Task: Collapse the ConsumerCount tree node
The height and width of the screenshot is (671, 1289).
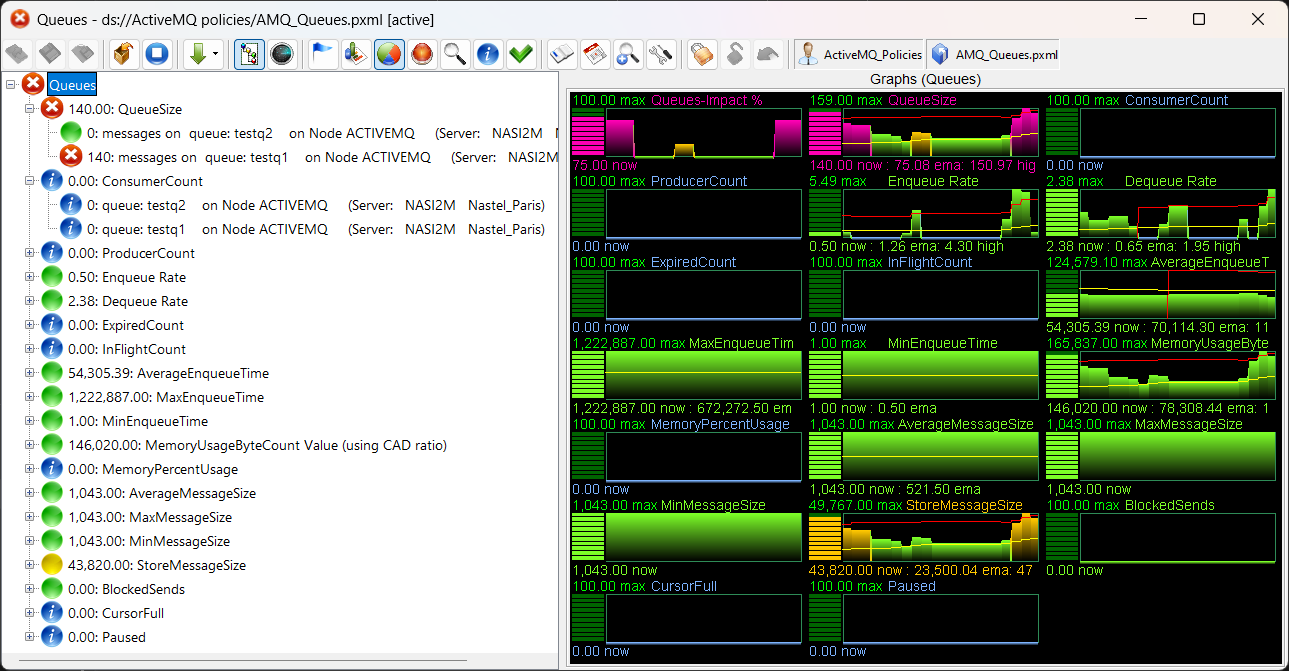Action: coord(29,181)
